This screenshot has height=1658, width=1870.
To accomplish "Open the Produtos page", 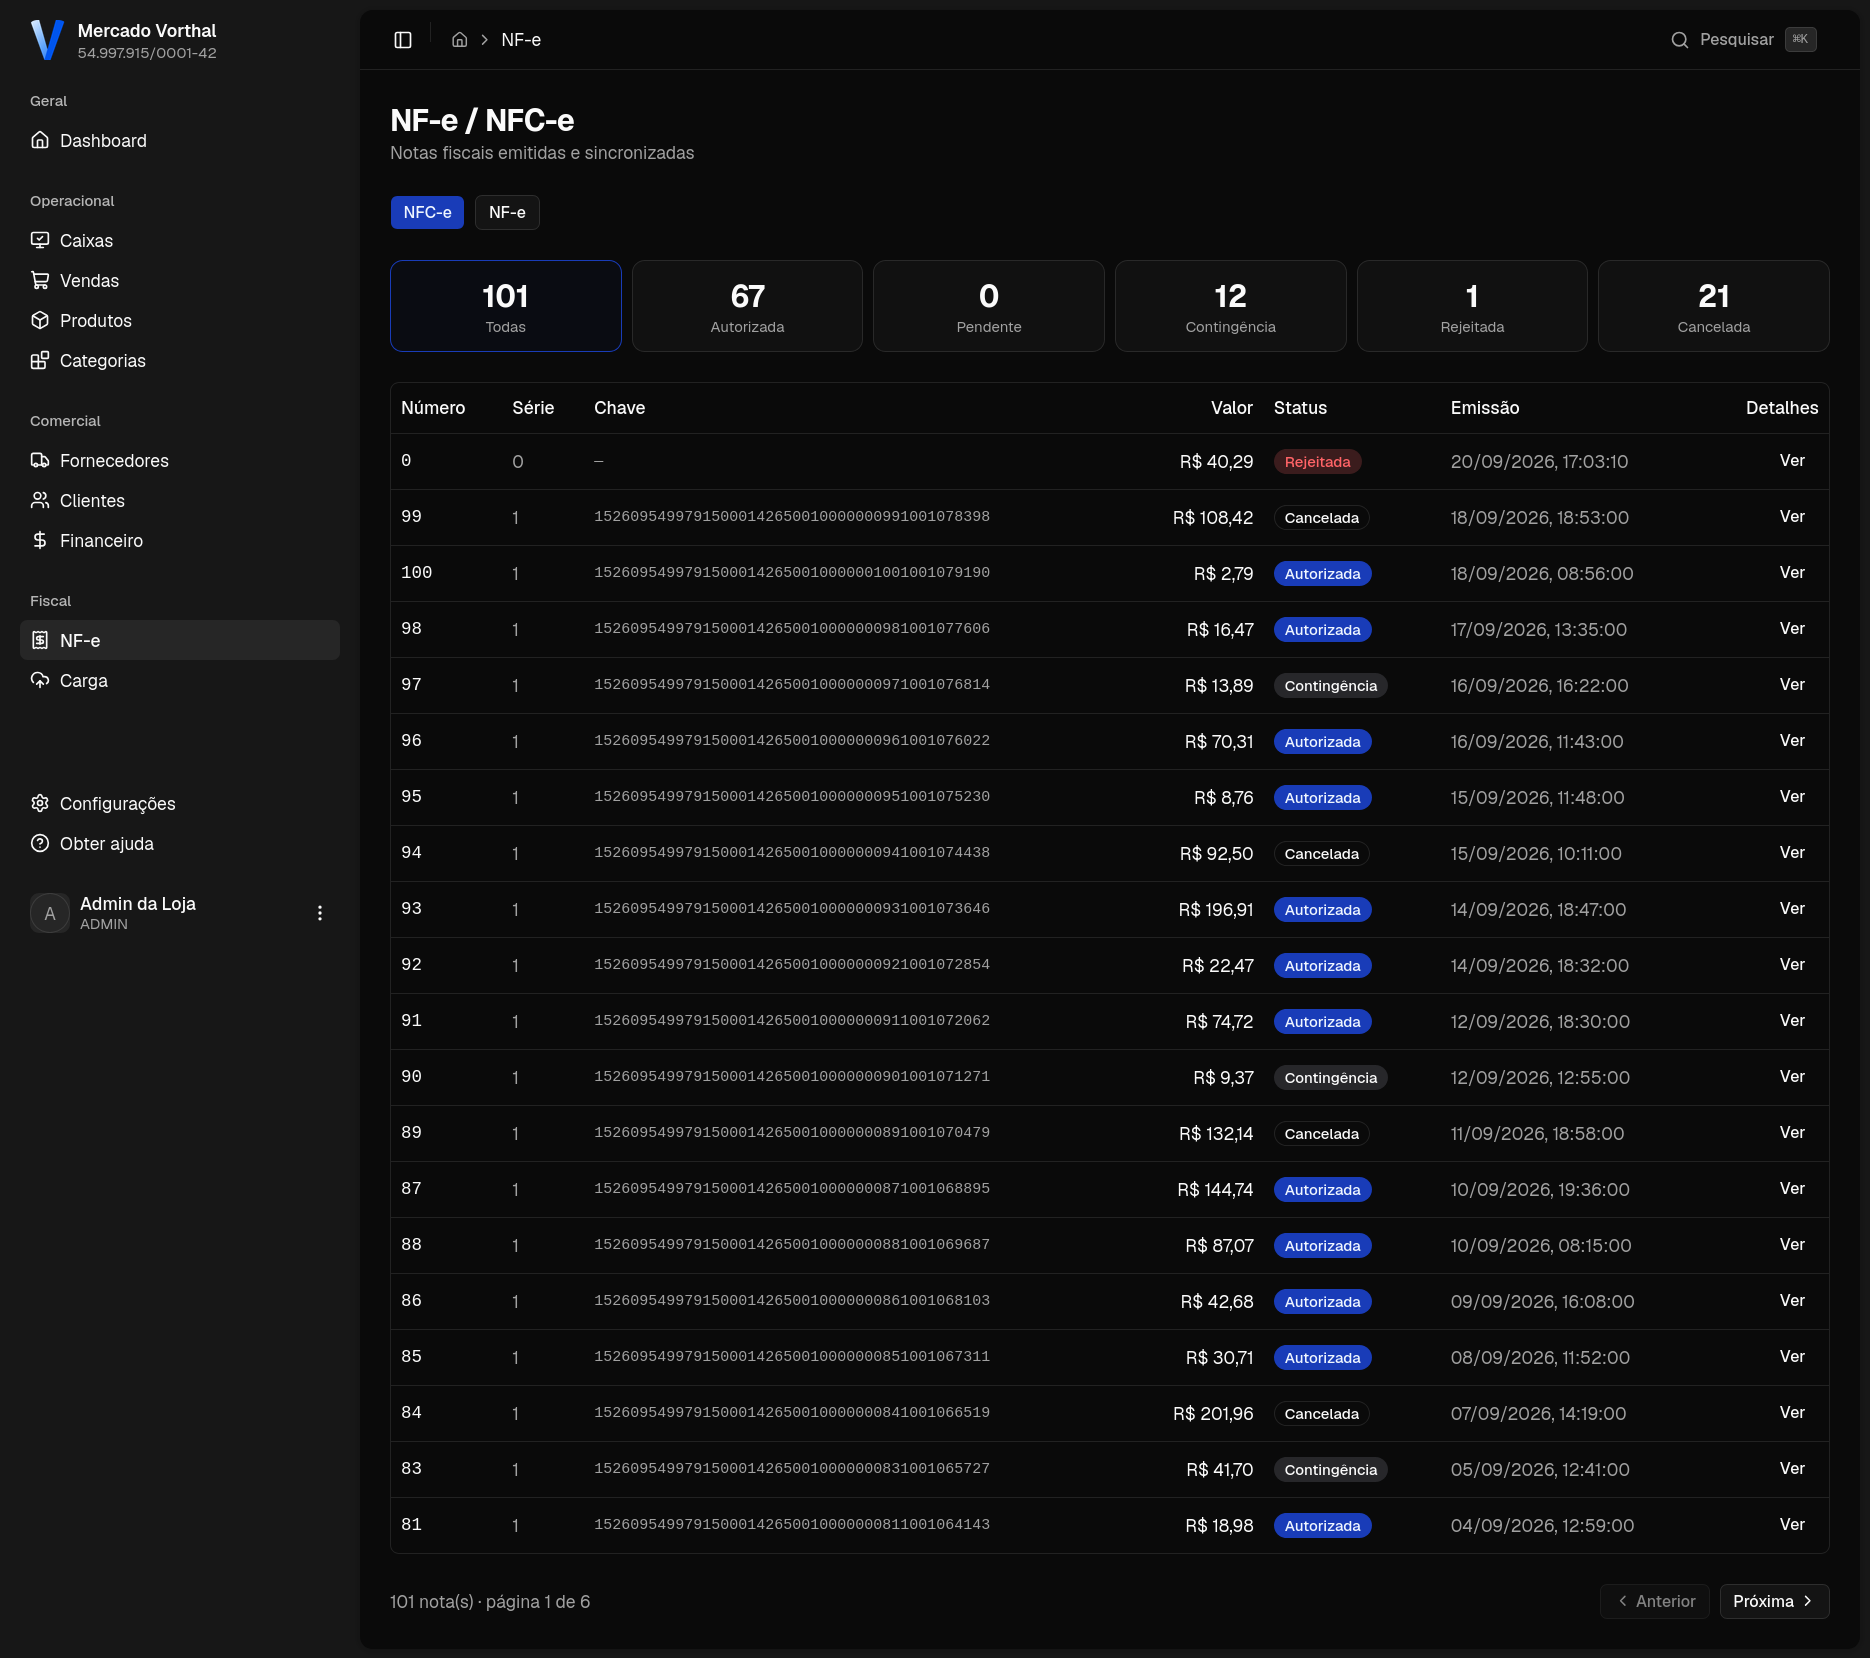I will [180, 321].
